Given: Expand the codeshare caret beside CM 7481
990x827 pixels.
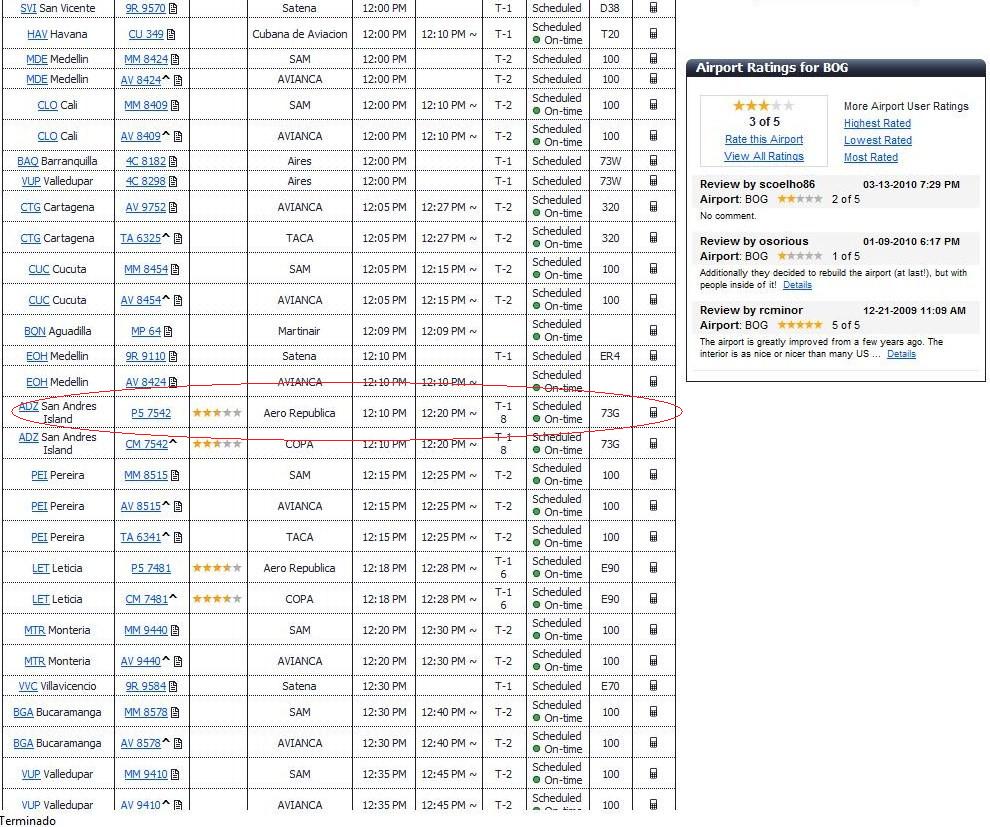Looking at the screenshot, I should (x=173, y=598).
